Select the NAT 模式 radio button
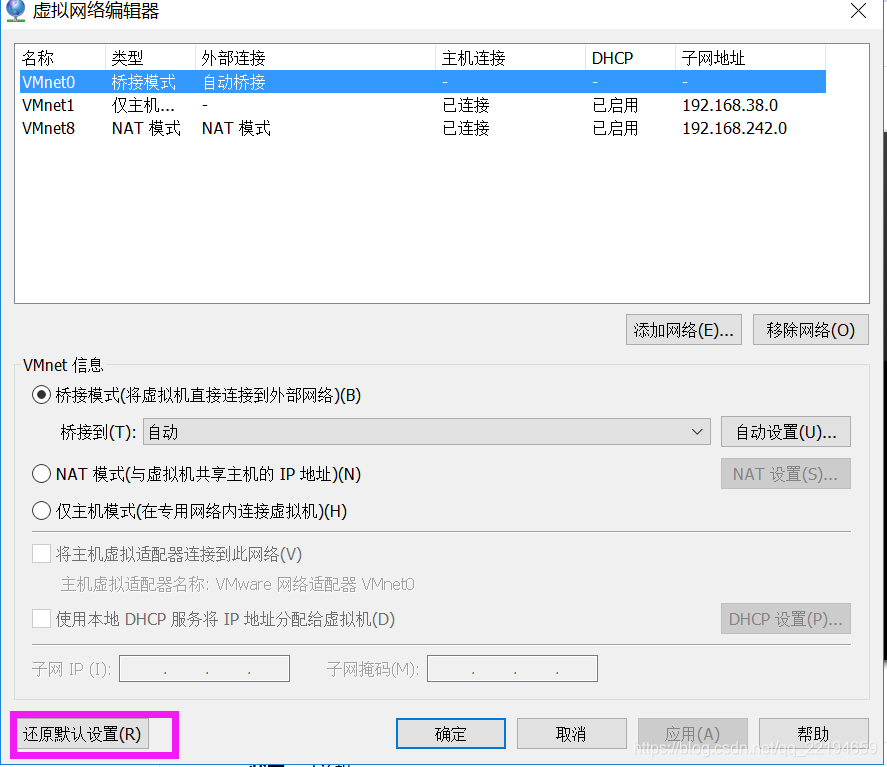 [x=41, y=473]
